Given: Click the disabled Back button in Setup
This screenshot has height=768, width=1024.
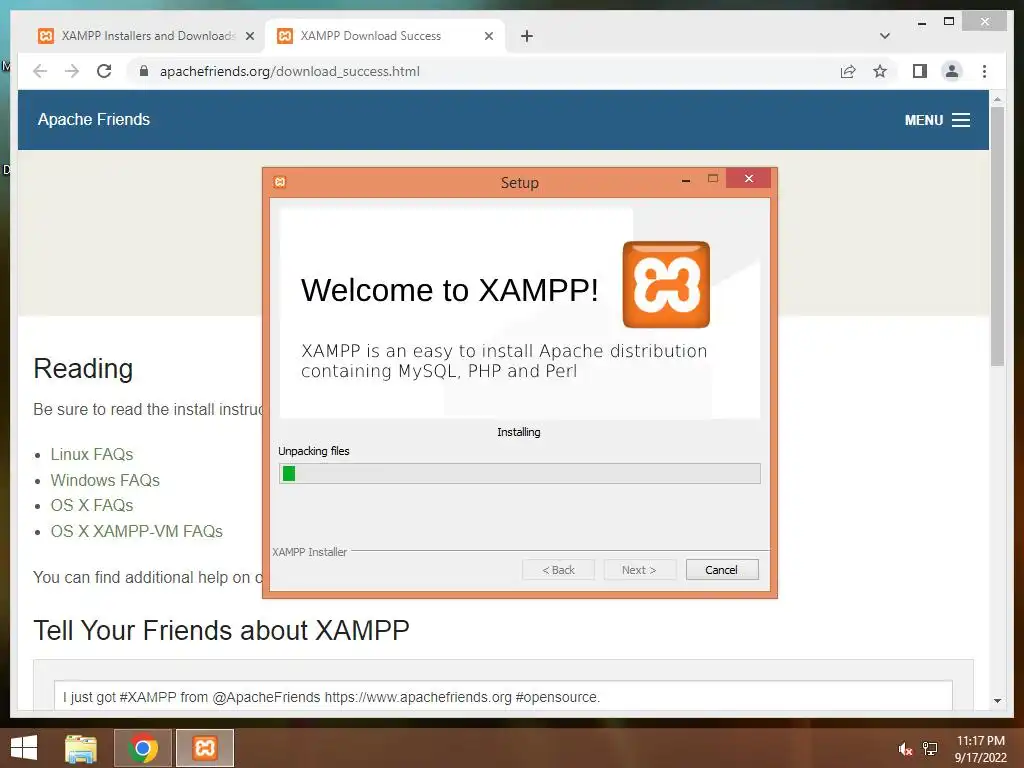Looking at the screenshot, I should pyautogui.click(x=558, y=569).
